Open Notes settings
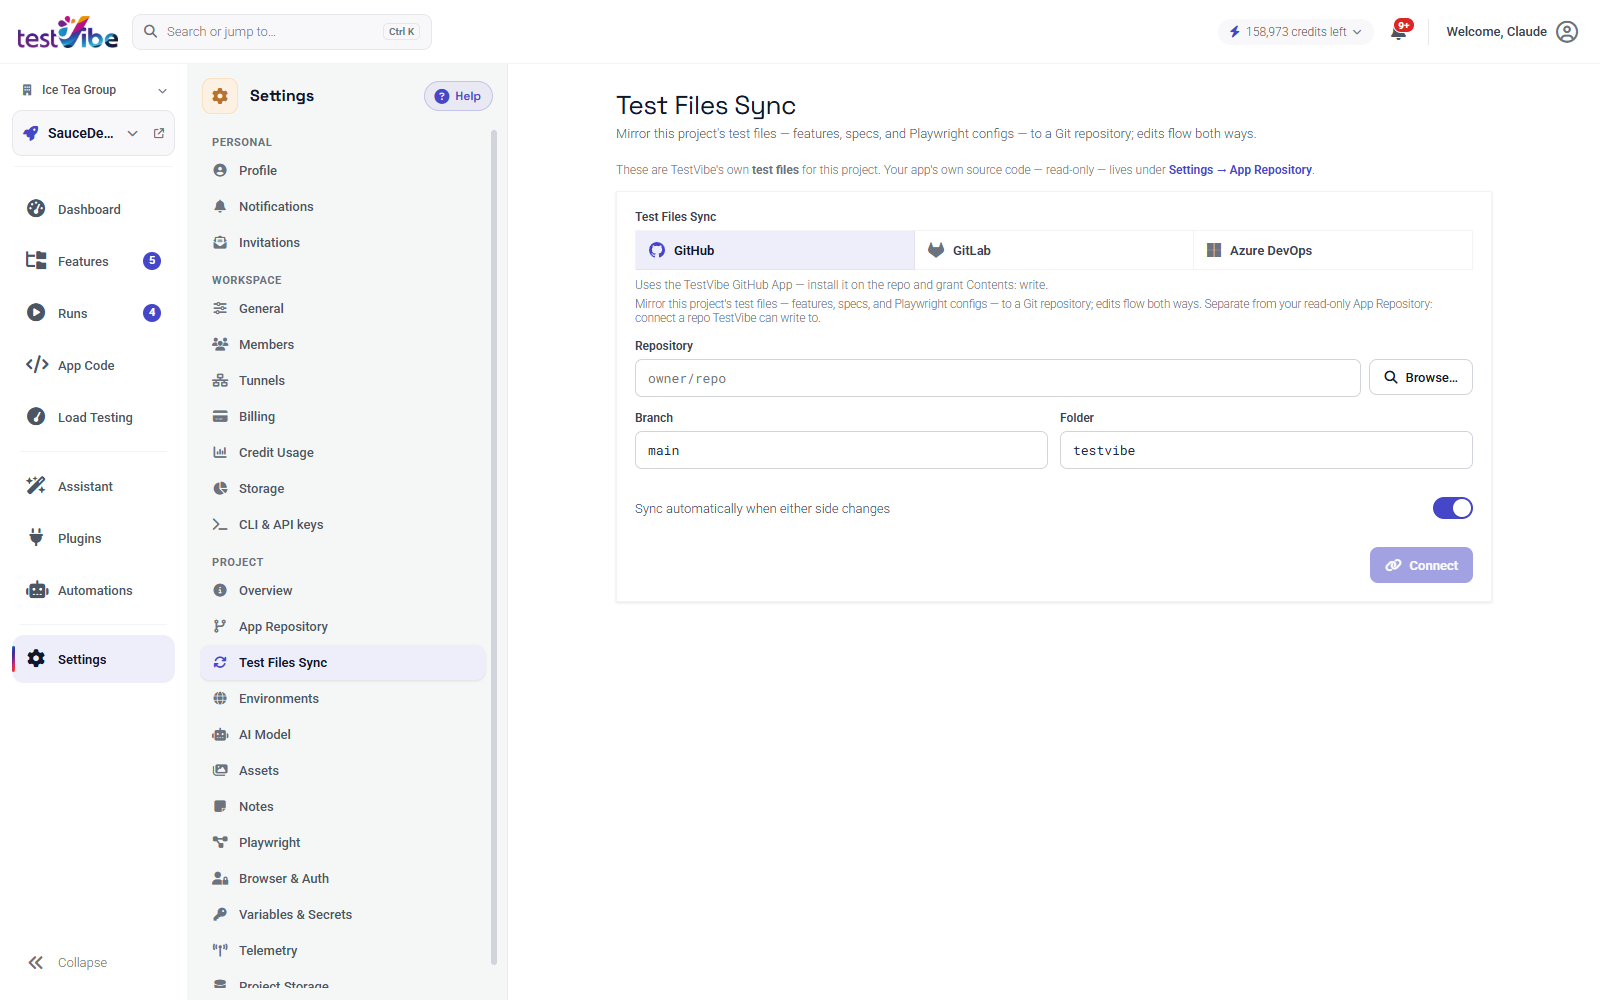 (344, 806)
